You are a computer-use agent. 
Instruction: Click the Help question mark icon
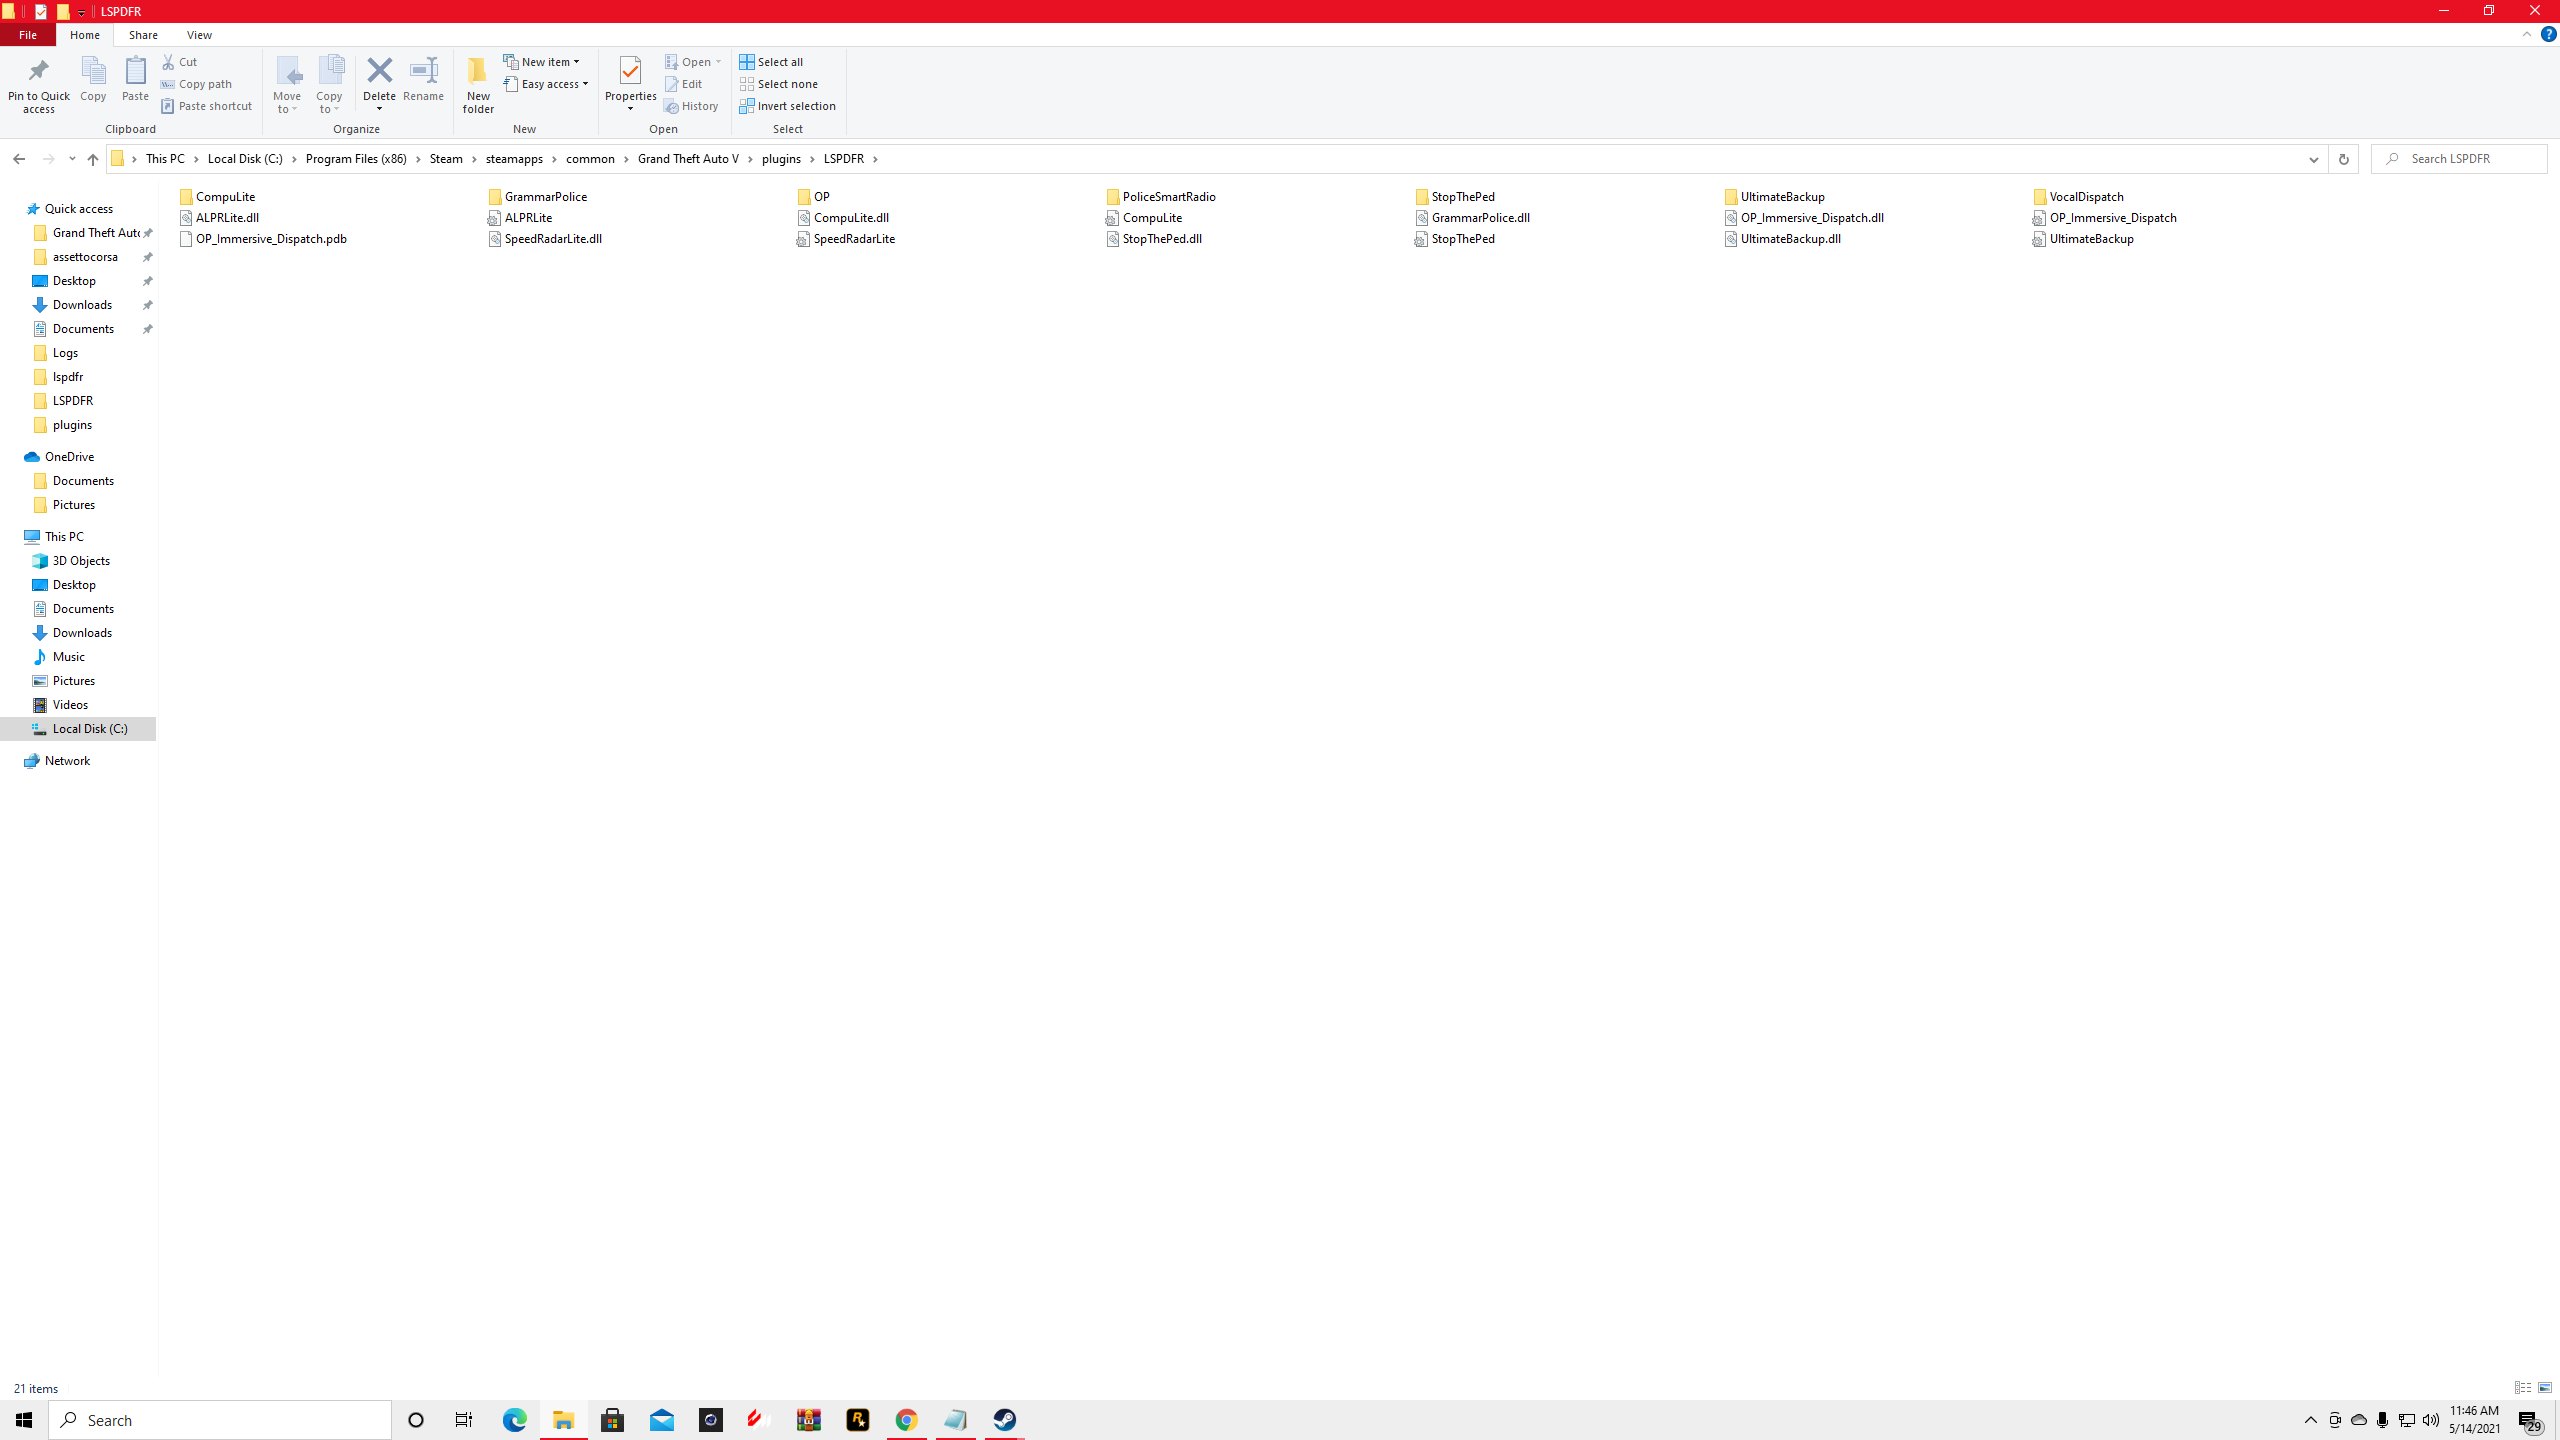[x=2548, y=34]
